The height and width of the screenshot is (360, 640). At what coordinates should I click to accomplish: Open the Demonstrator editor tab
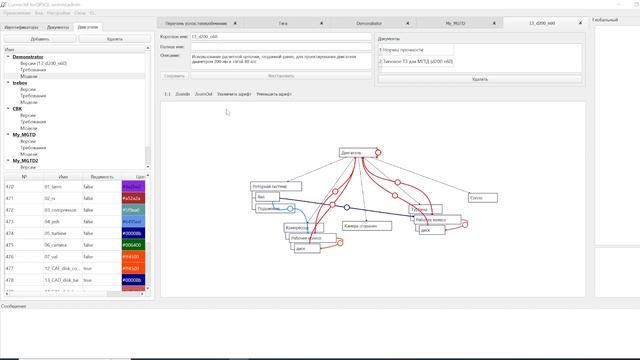pyautogui.click(x=369, y=23)
